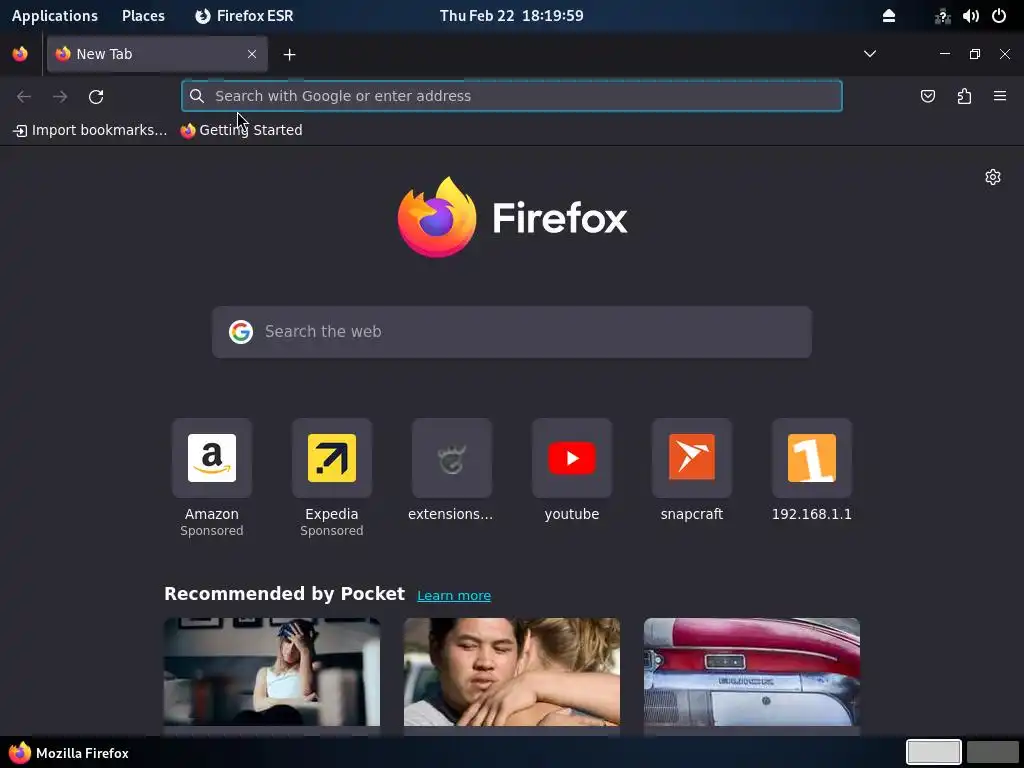Open Firefox ESR app menu in top bar
This screenshot has height=768, width=1024.
244,16
